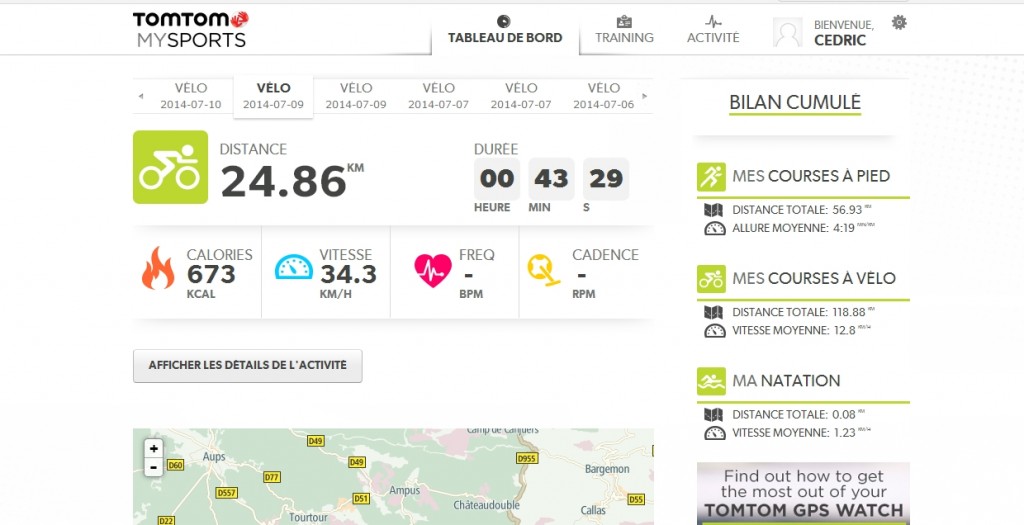Zoom in the map with plus button

(x=153, y=449)
